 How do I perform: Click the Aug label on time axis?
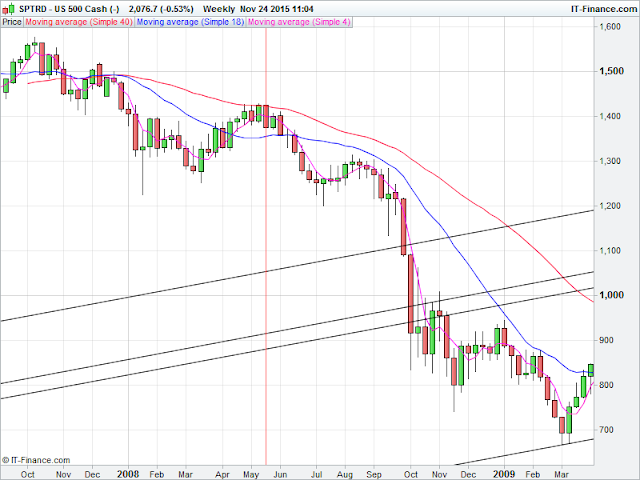coord(345,474)
